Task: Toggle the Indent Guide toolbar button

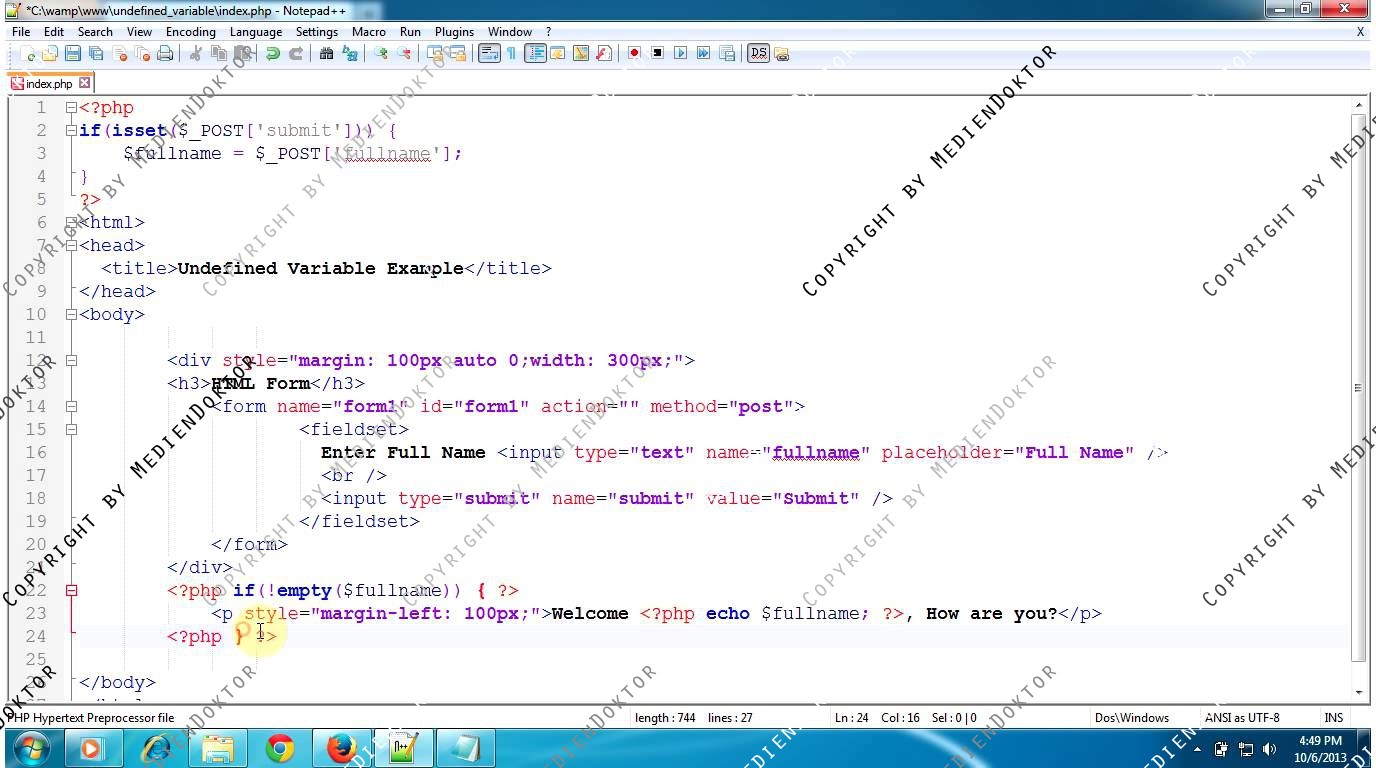Action: point(535,54)
